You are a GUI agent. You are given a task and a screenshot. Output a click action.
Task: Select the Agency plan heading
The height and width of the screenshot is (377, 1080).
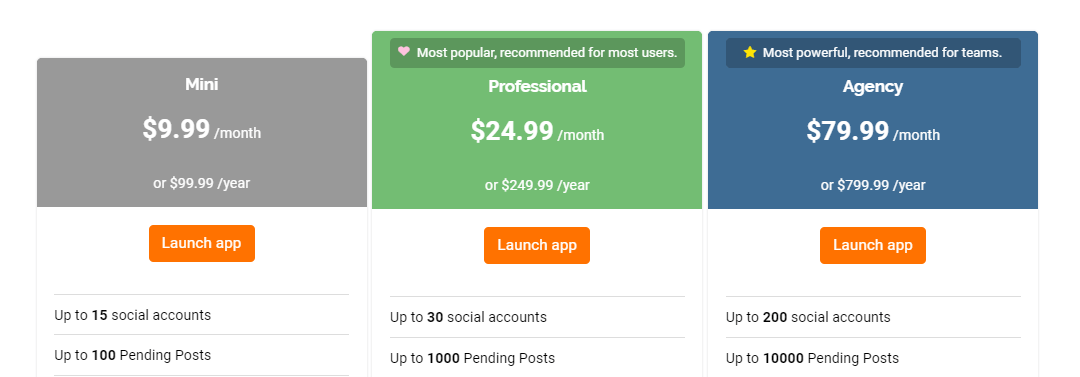[x=873, y=87]
